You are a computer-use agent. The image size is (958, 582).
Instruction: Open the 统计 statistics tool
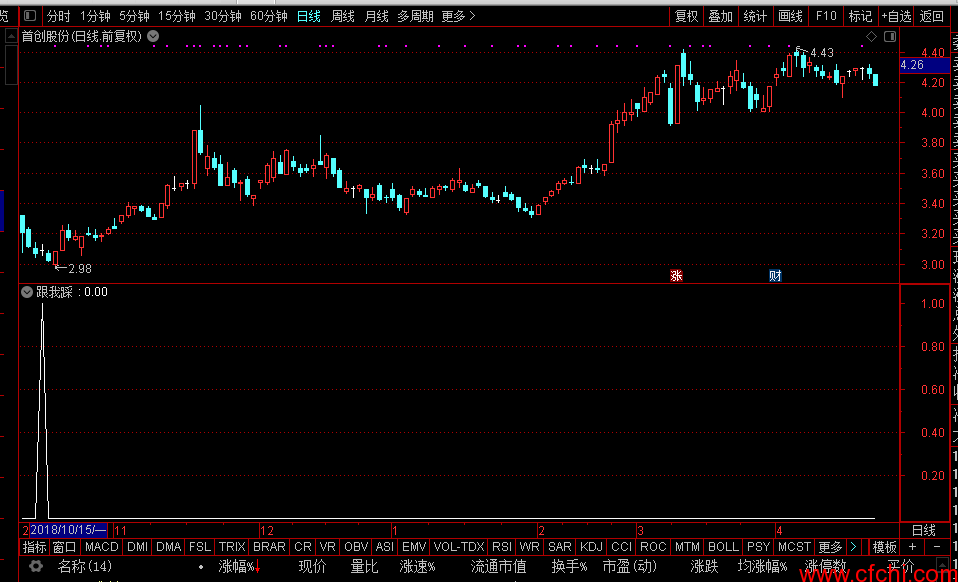[x=755, y=16]
